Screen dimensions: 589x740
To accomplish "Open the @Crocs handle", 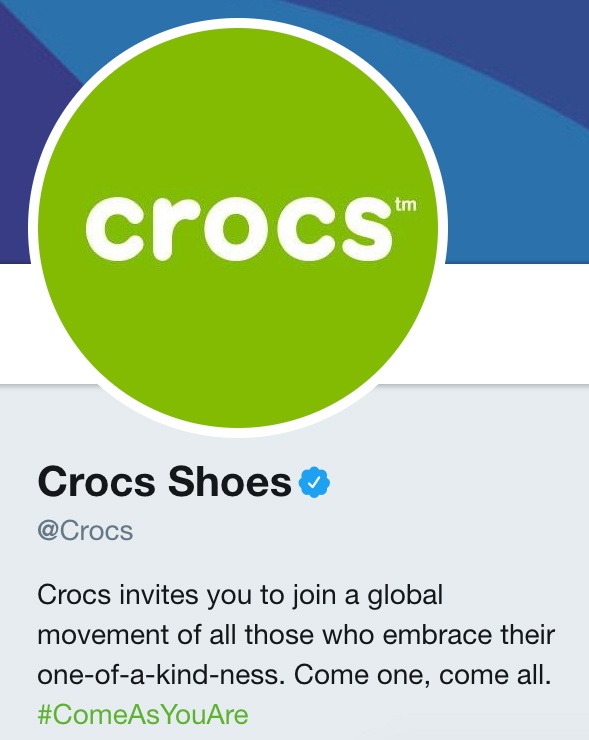I will pos(85,530).
